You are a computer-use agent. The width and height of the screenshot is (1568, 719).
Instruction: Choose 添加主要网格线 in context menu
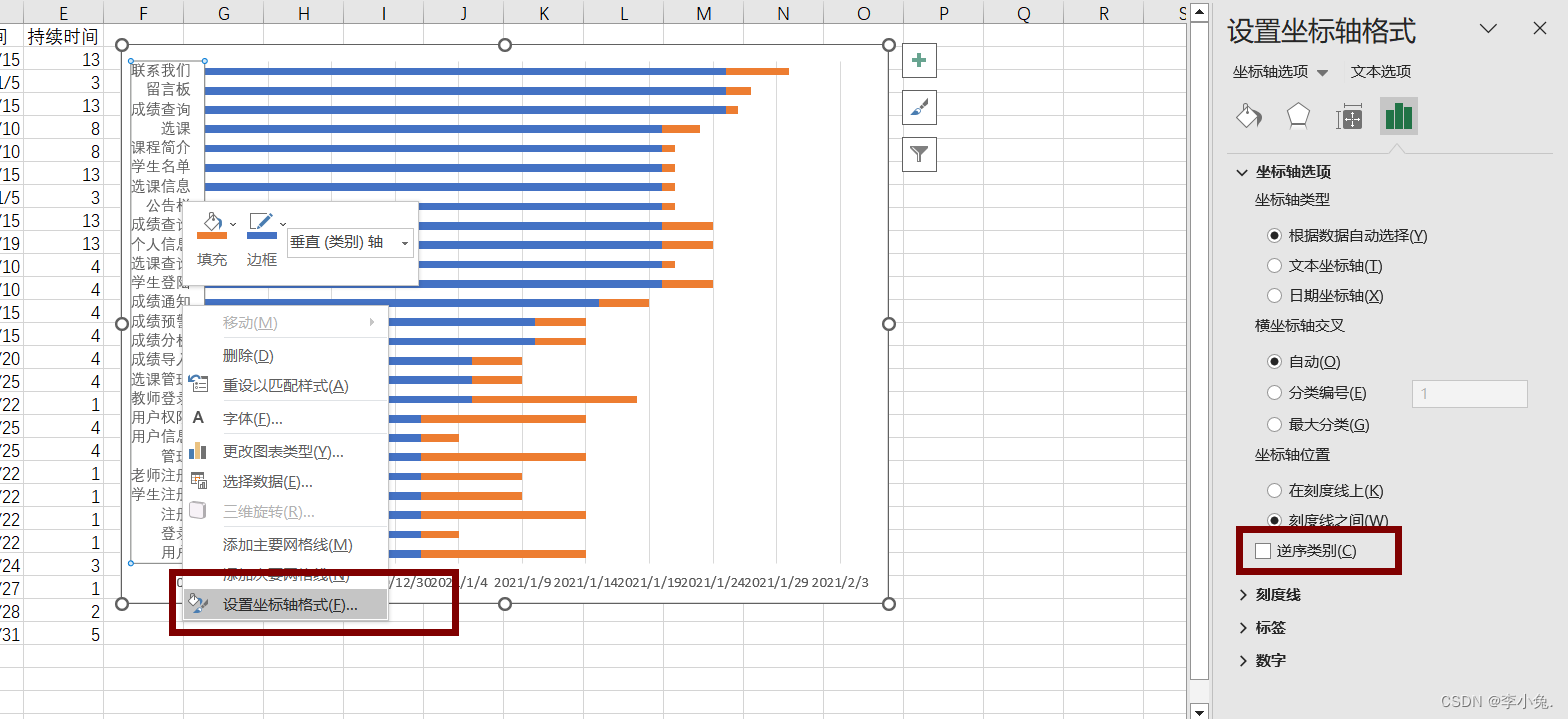(286, 545)
